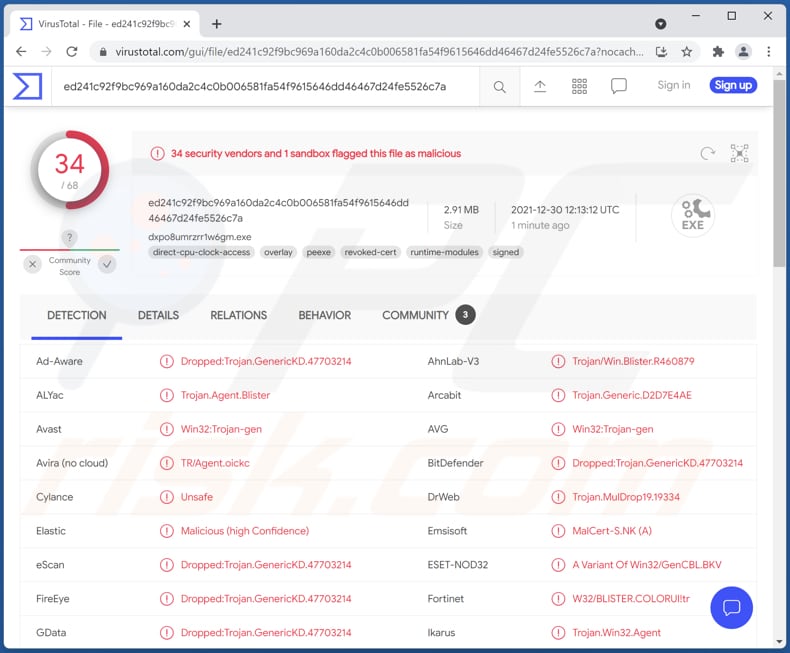Click W32/BLISTER.COLORUI!tr Fortinet detection
The width and height of the screenshot is (790, 653).
(631, 599)
